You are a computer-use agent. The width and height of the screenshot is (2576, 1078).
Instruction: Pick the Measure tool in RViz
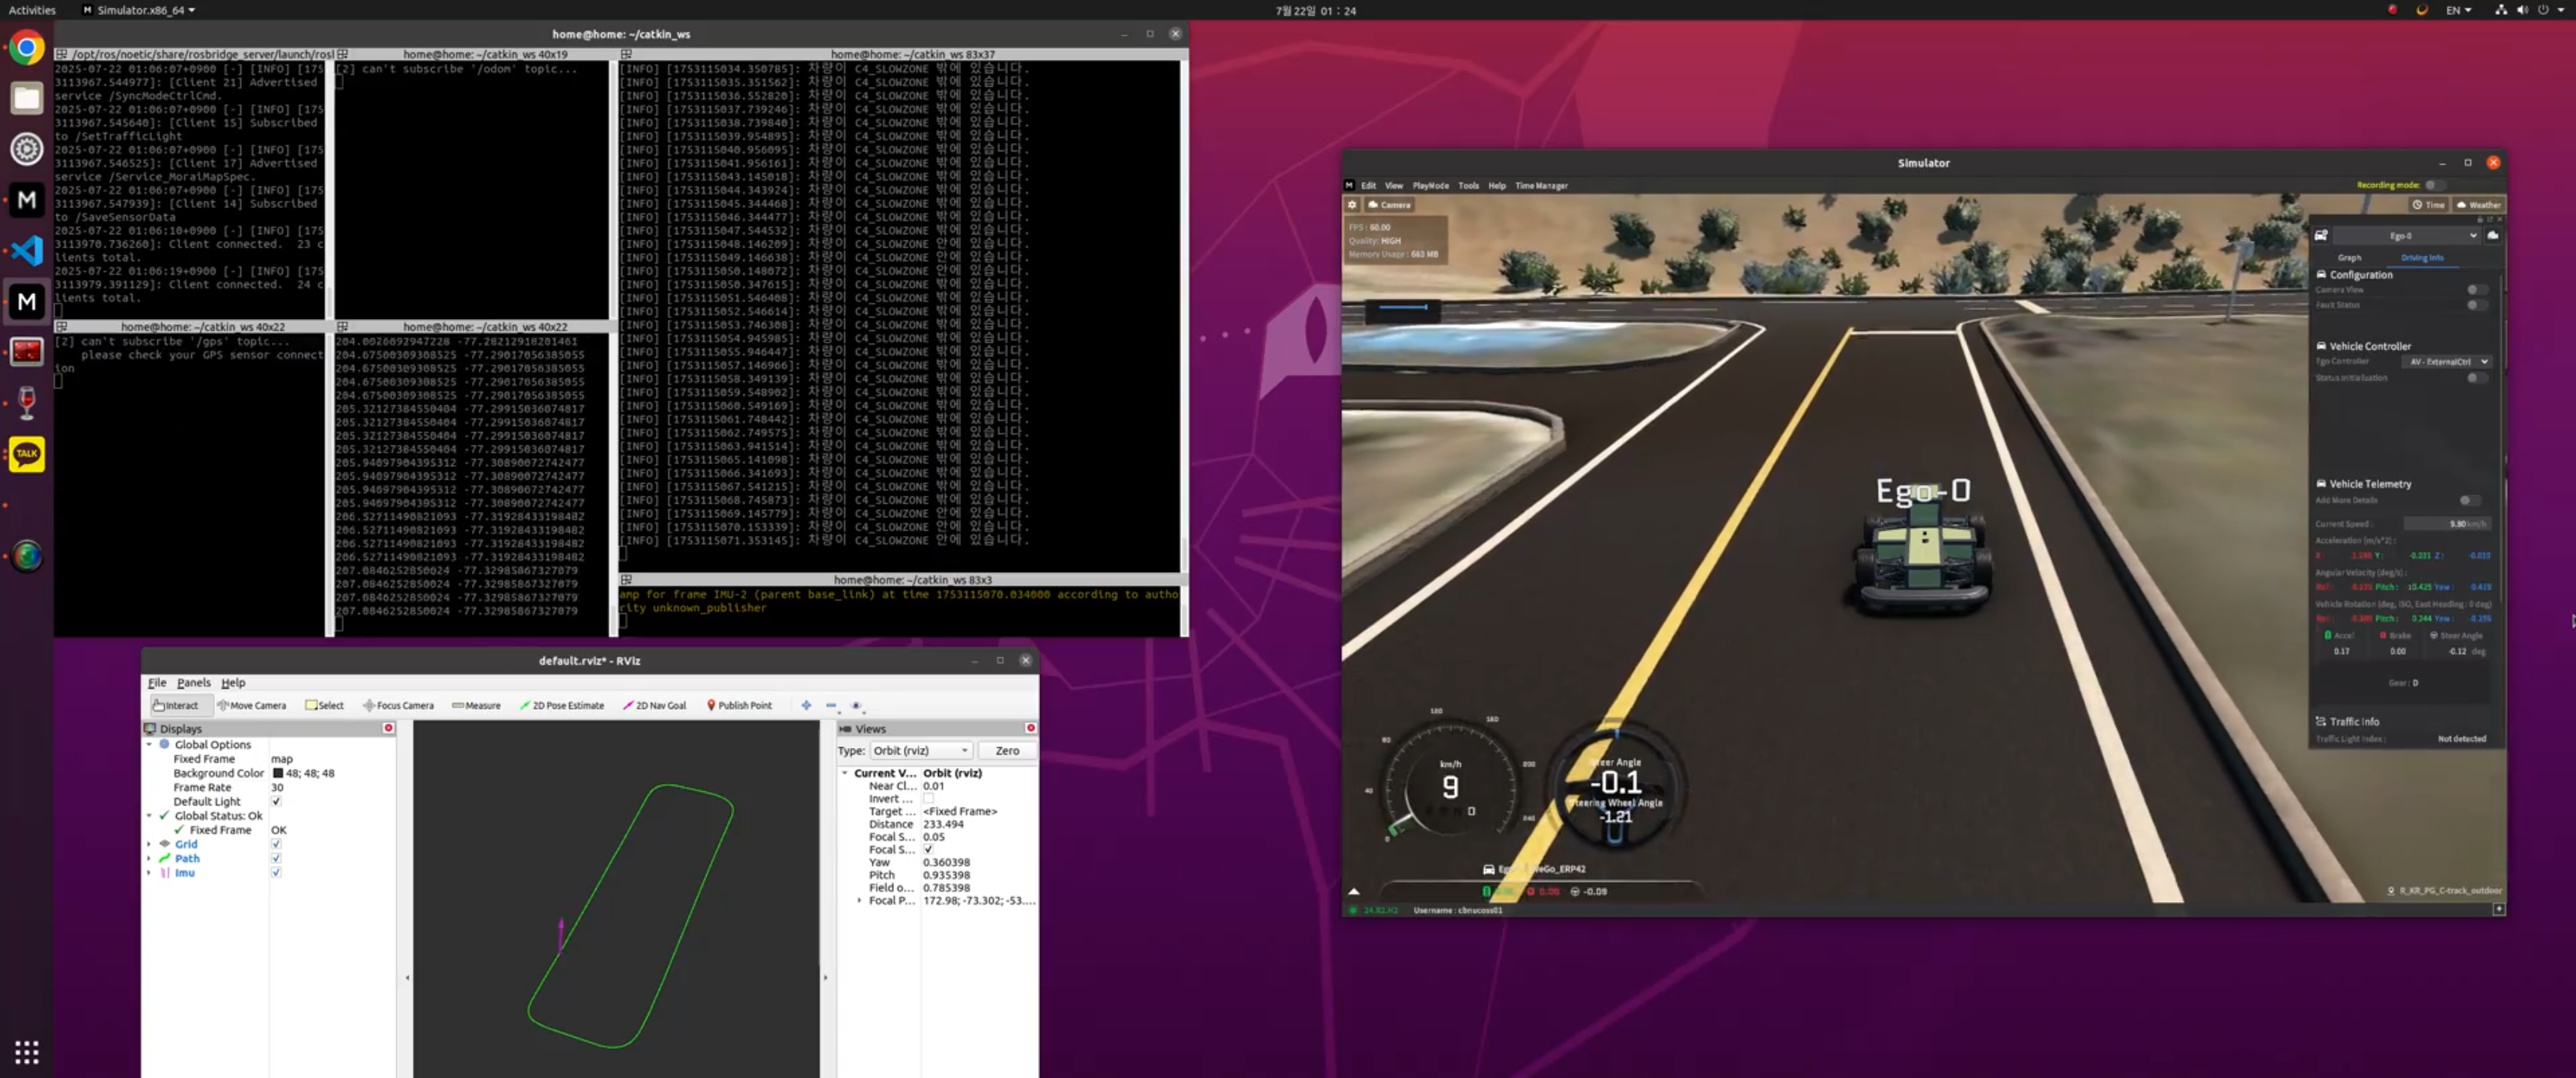[x=476, y=705]
